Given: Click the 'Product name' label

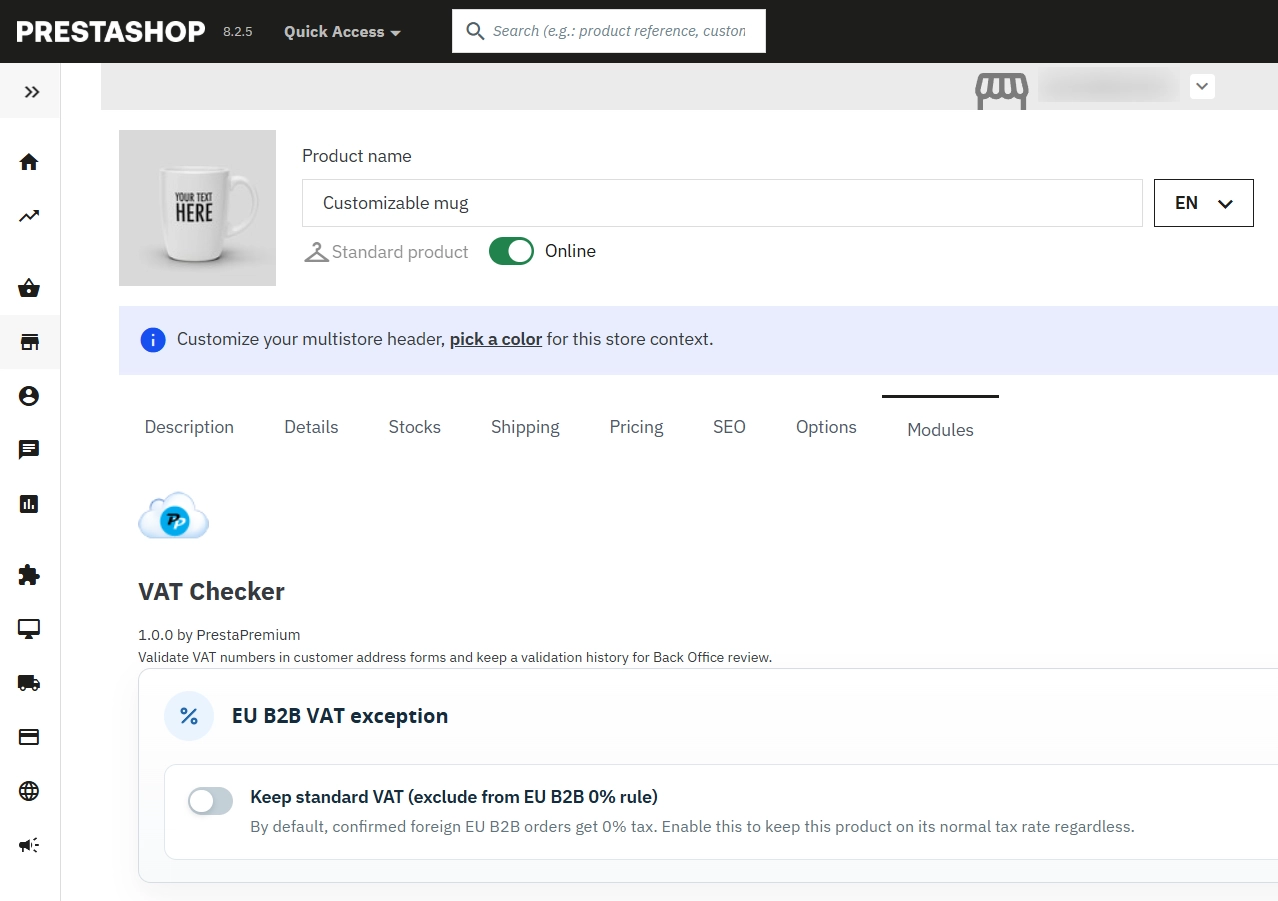Looking at the screenshot, I should coord(357,156).
